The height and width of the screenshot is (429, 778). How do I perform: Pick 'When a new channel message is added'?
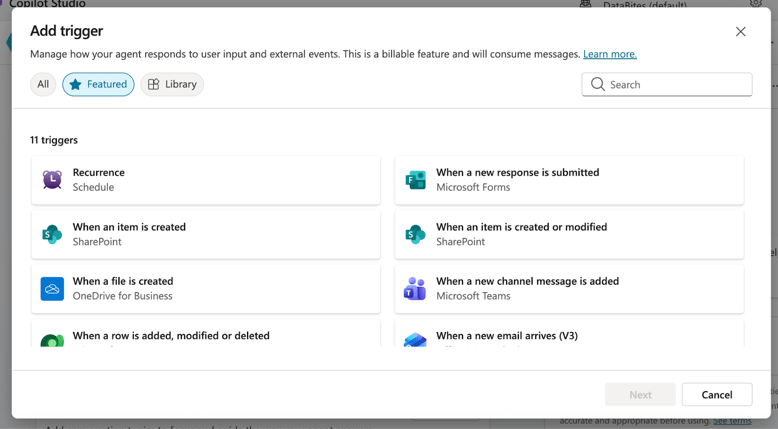[569, 289]
